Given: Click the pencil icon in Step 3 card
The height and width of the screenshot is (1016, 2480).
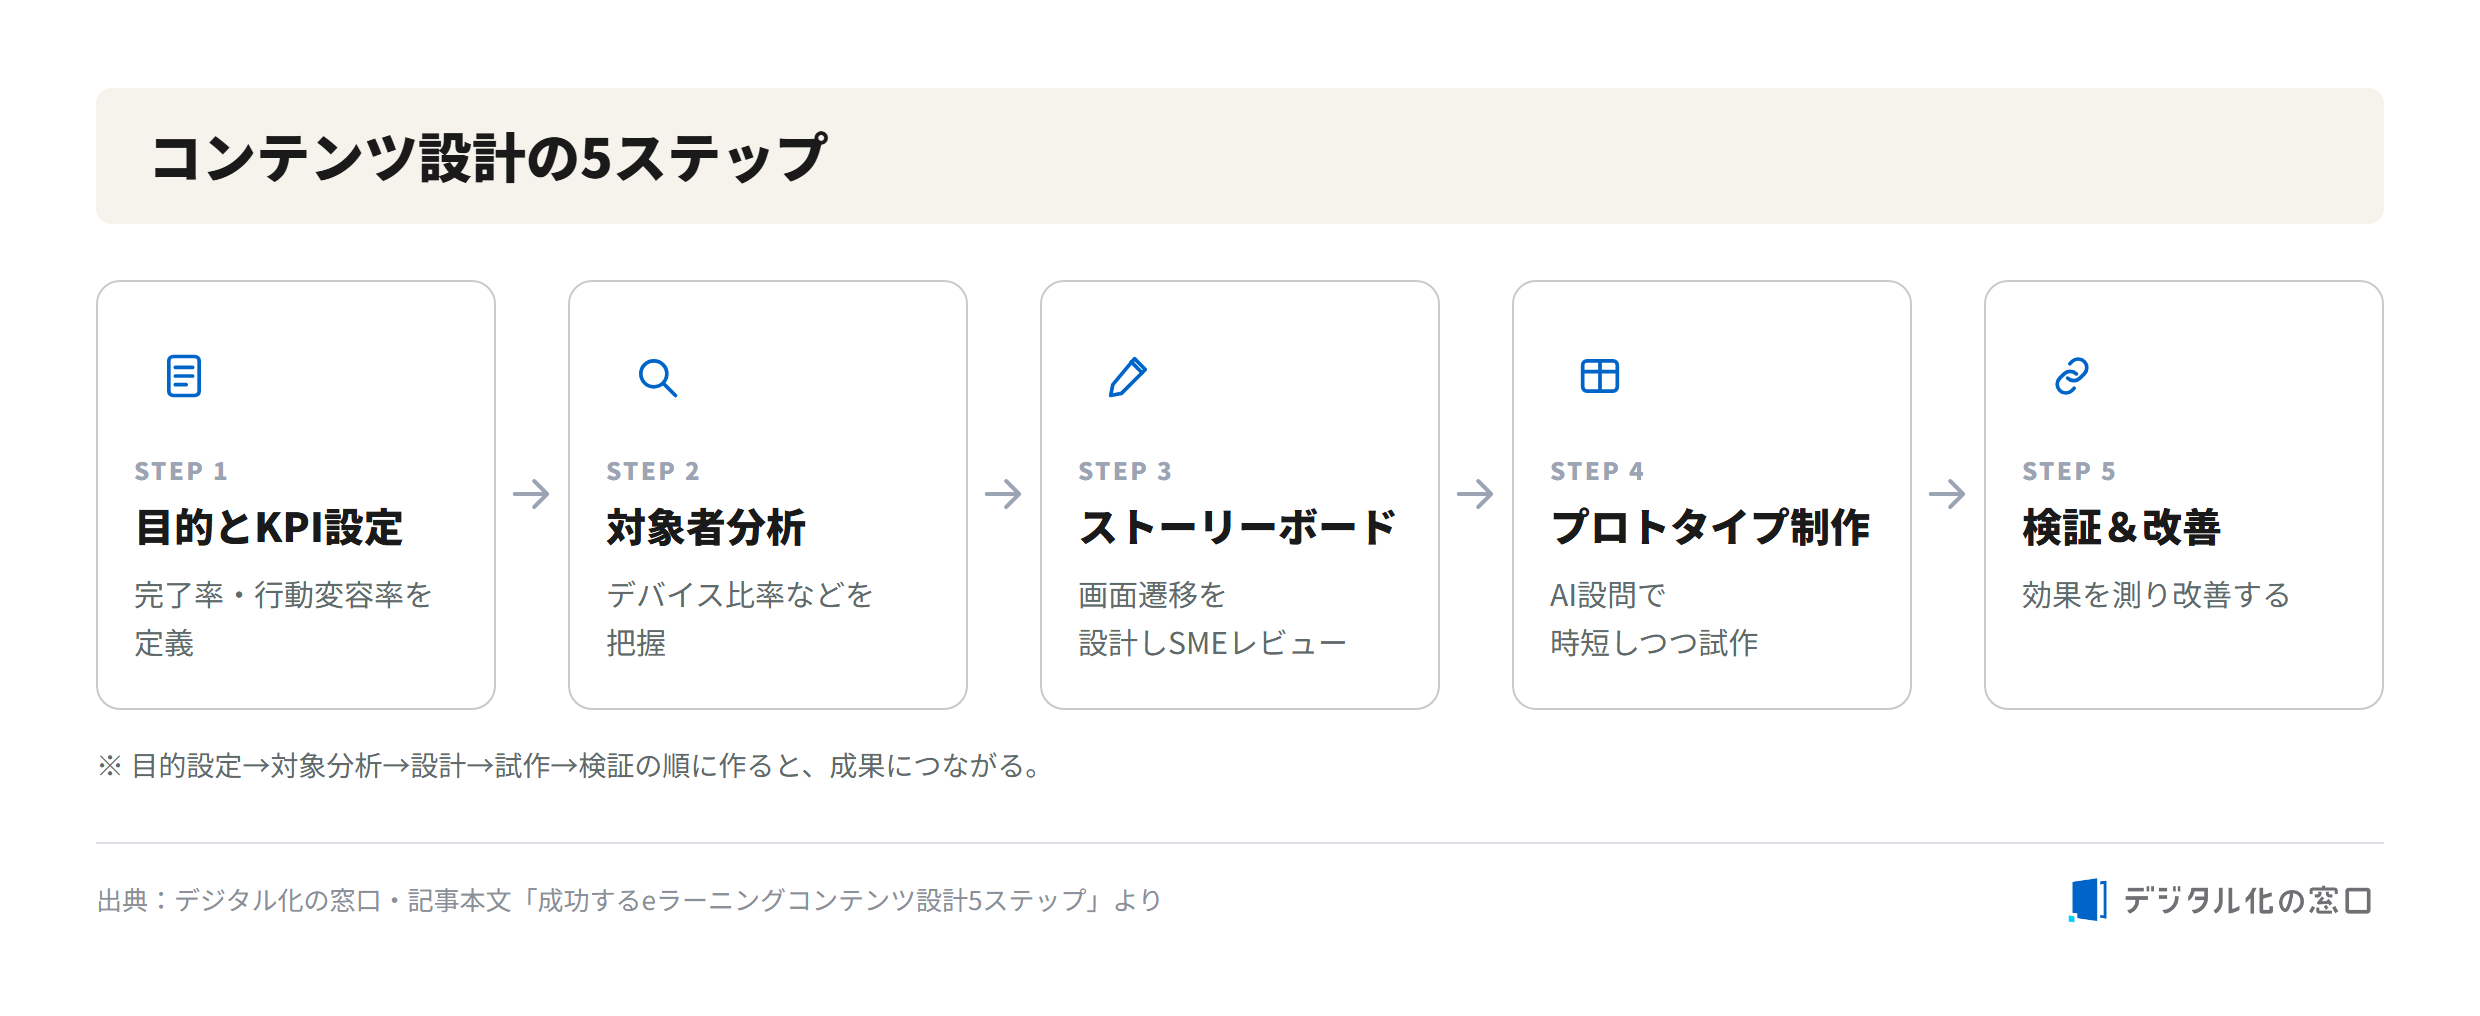Looking at the screenshot, I should [1128, 377].
